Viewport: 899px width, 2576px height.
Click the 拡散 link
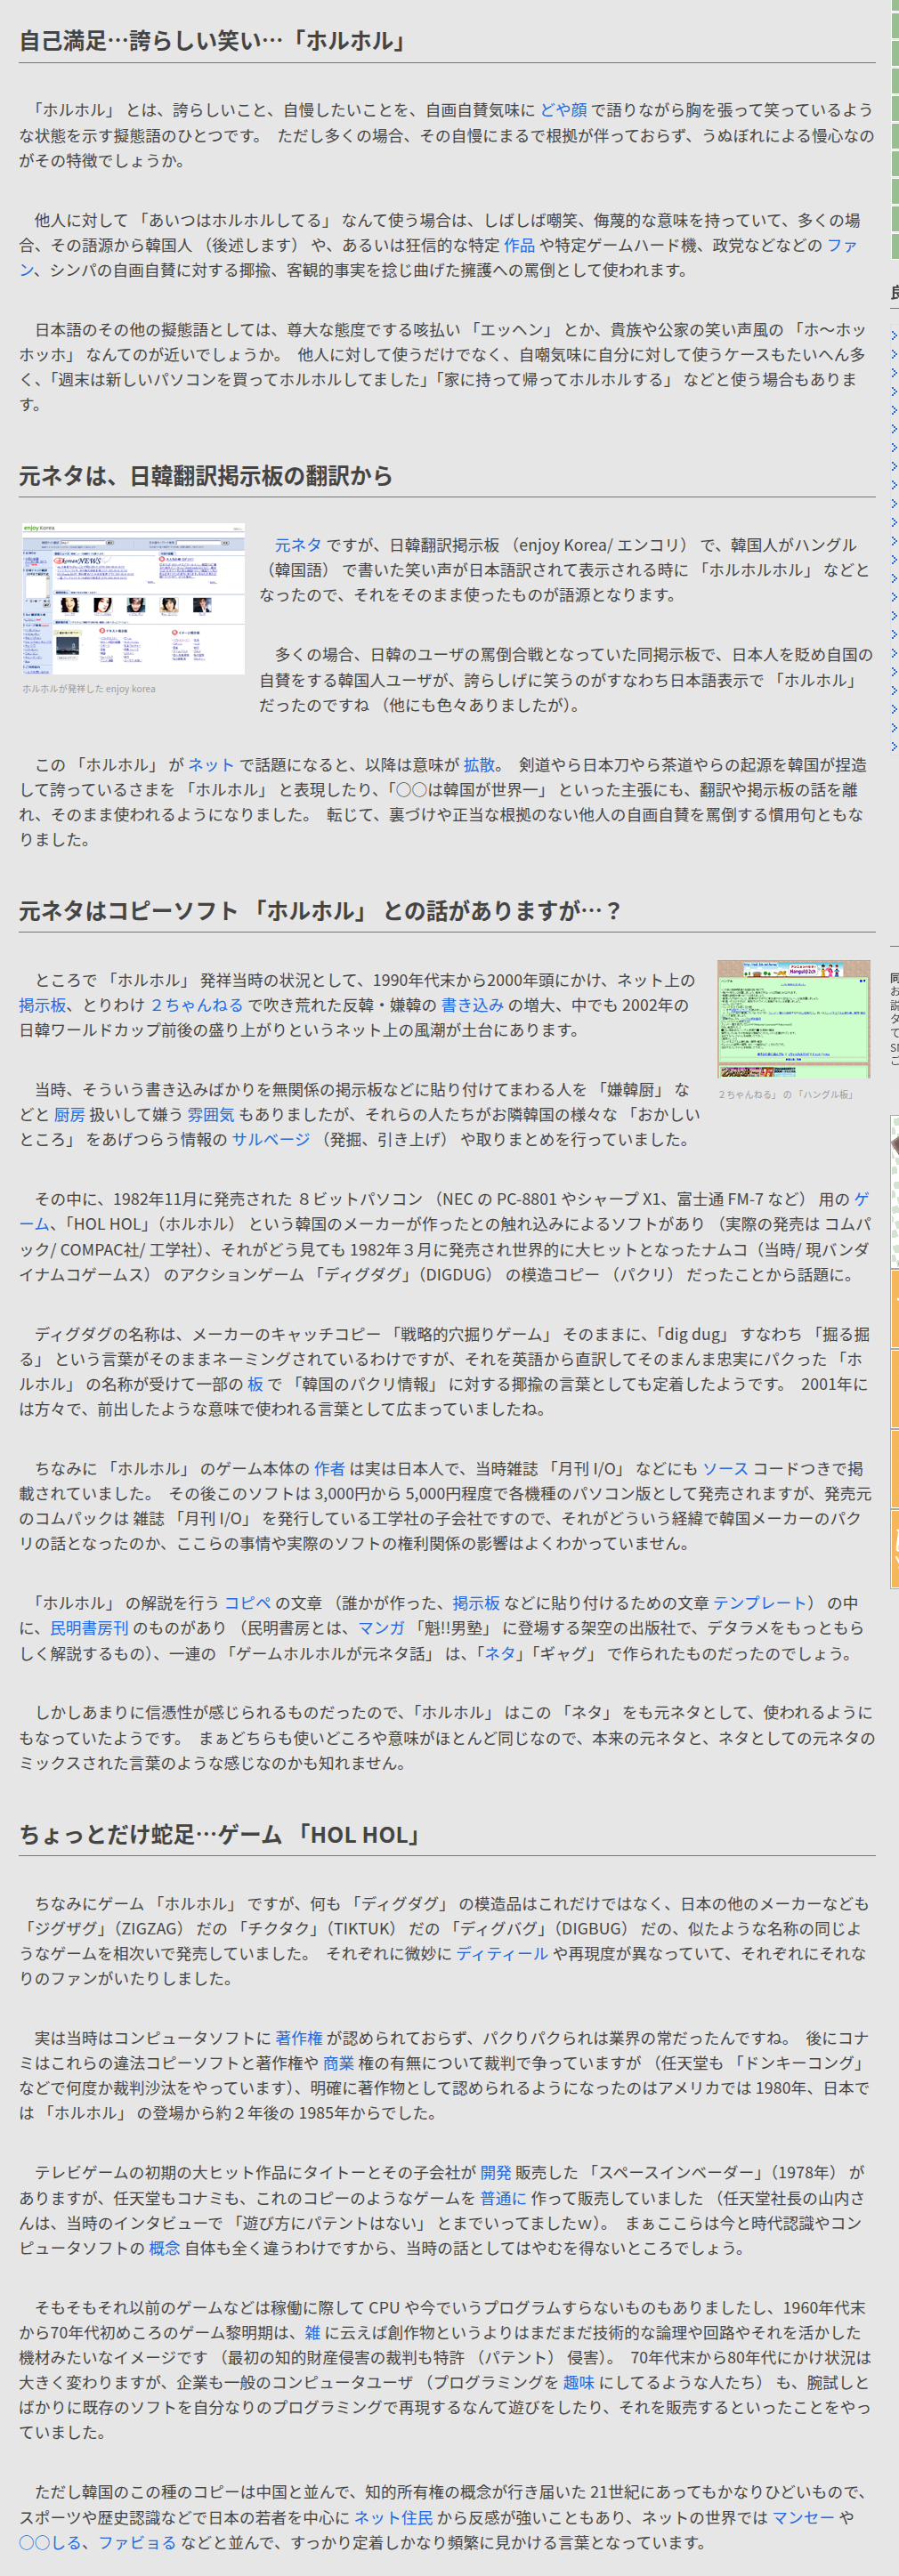click(x=479, y=765)
